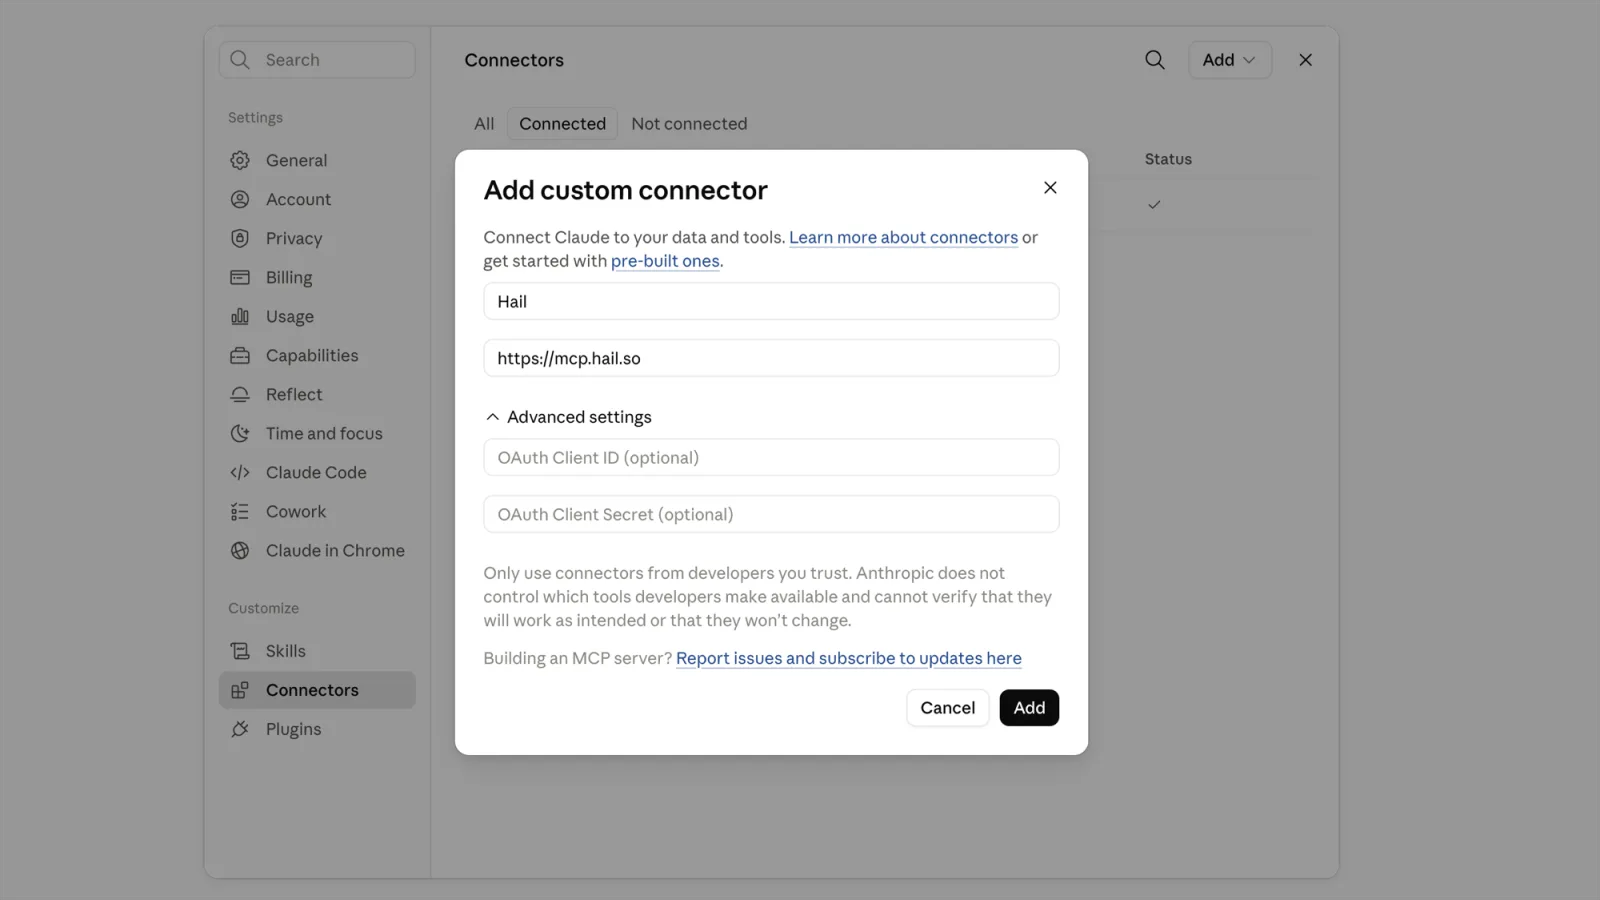Viewport: 1600px width, 900px height.
Task: Click the Usage bar chart icon
Action: pos(240,316)
